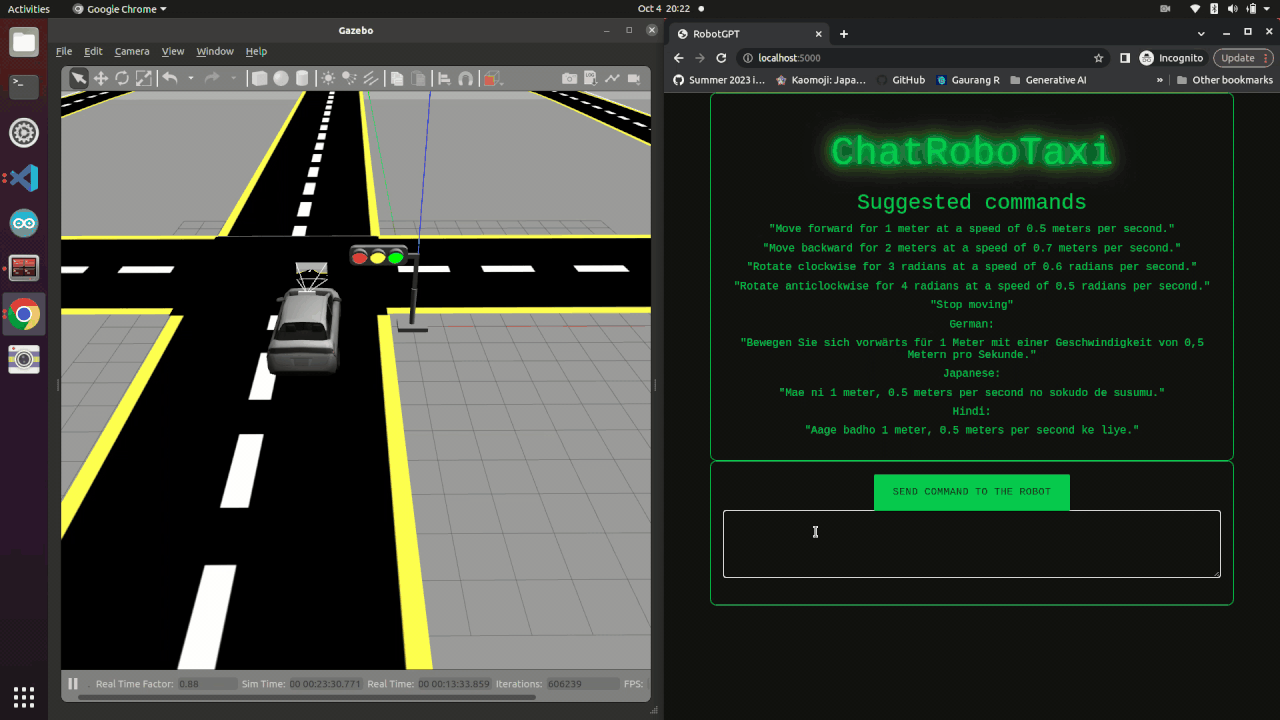1280x720 pixels.
Task: Activate the Scale mode tool in Gazebo
Action: [x=144, y=79]
